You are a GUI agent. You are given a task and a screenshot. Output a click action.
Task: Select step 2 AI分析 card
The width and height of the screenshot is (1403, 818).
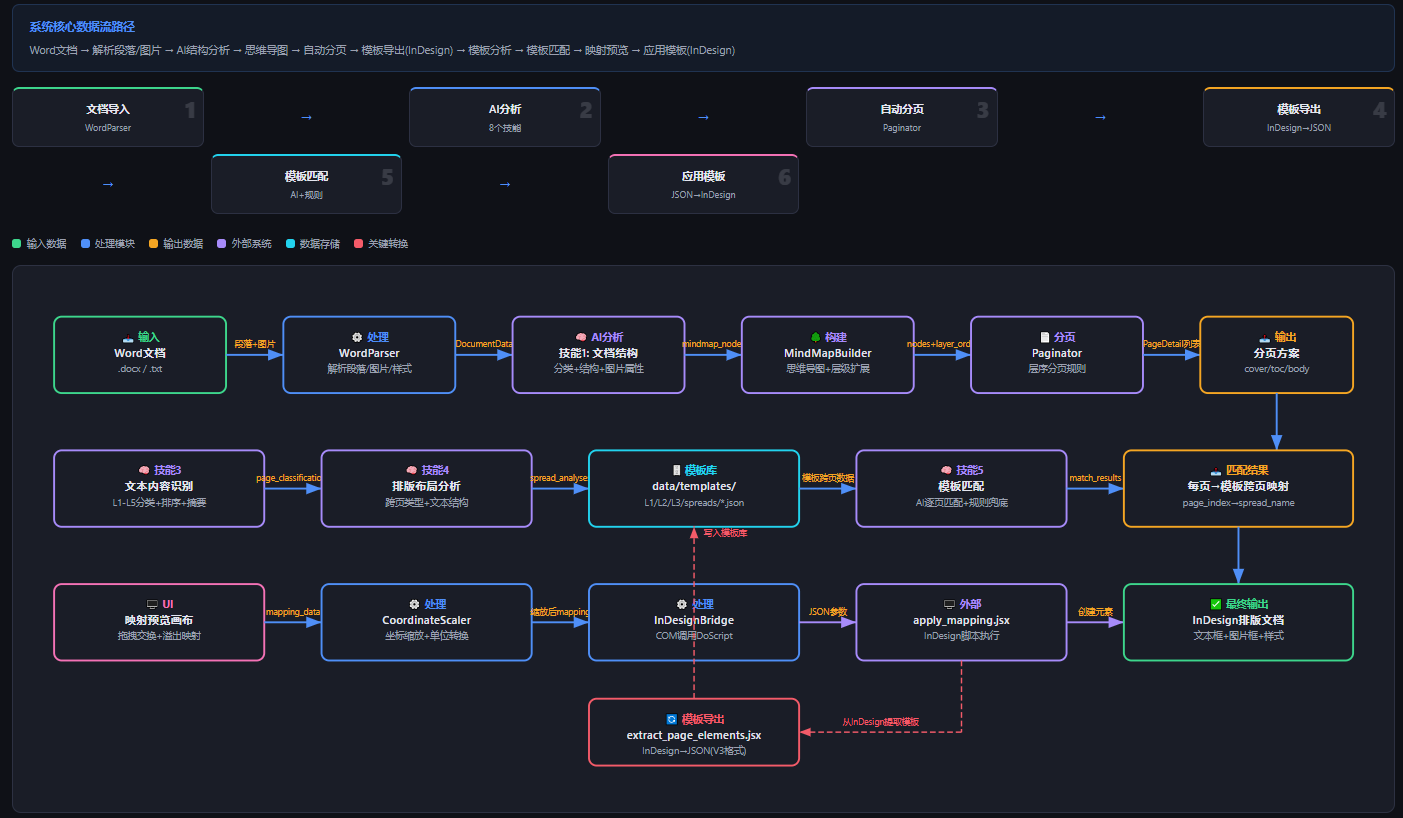(505, 117)
